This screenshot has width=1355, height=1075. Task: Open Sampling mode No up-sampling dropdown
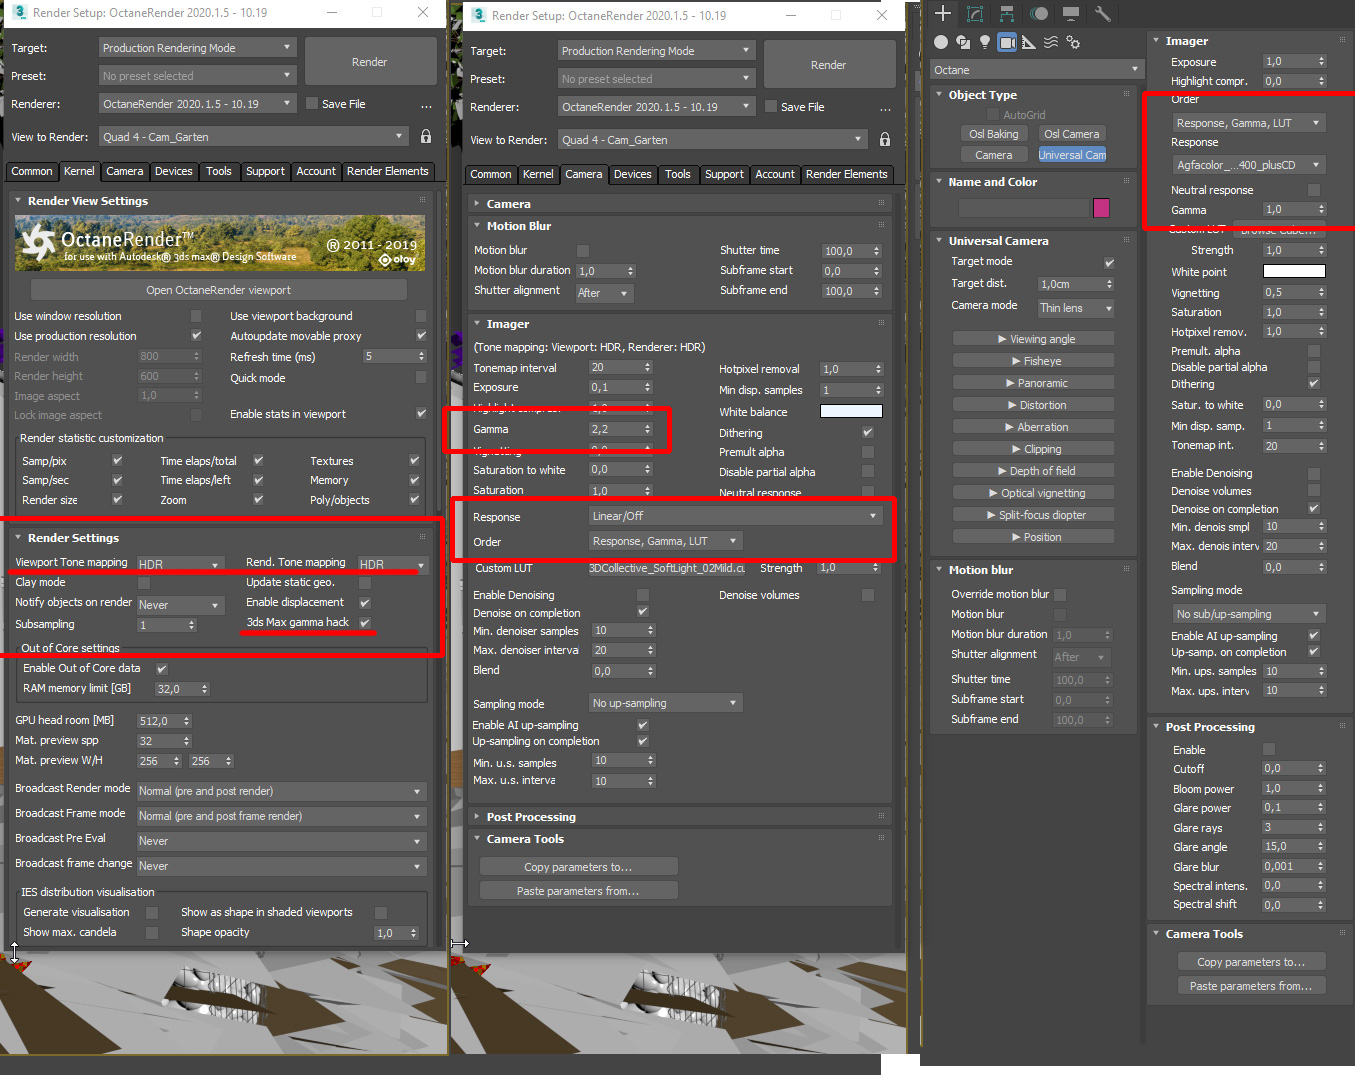click(666, 703)
